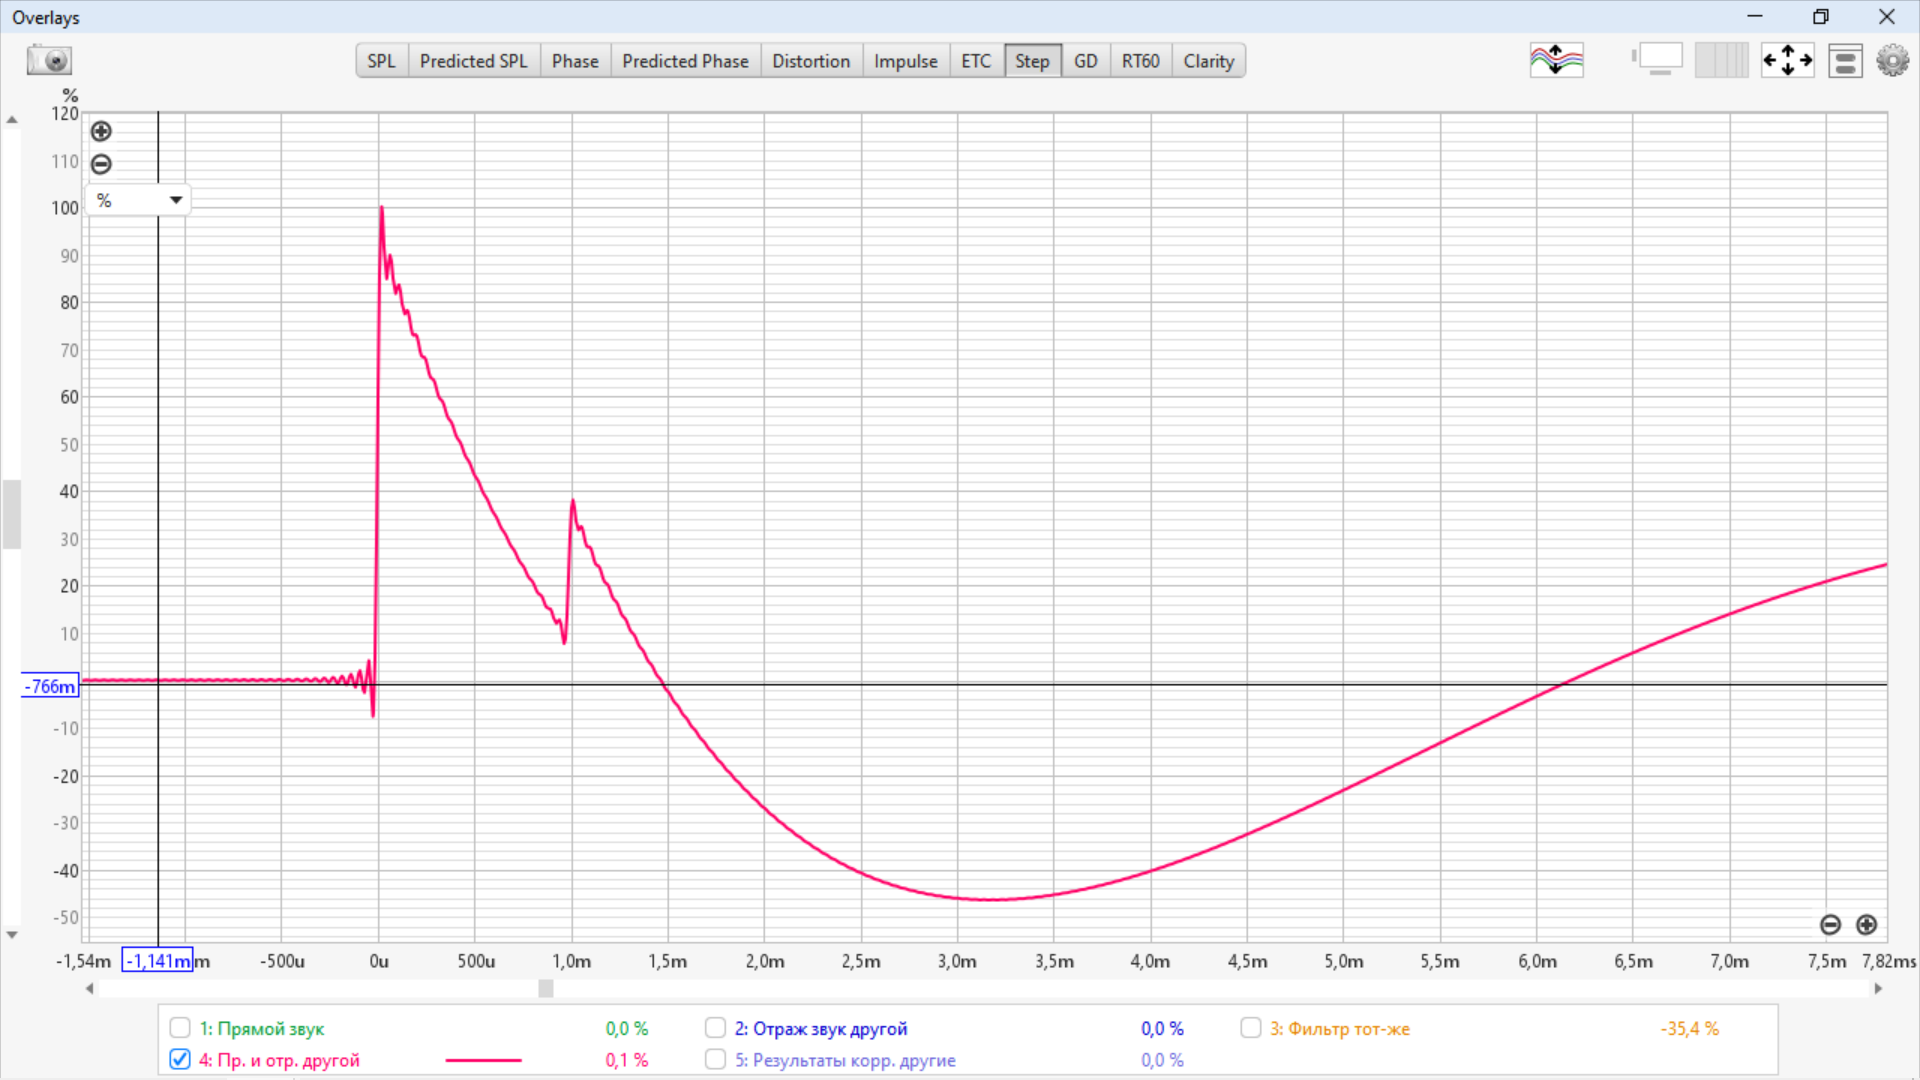Switch to the Distortion tab

(810, 61)
